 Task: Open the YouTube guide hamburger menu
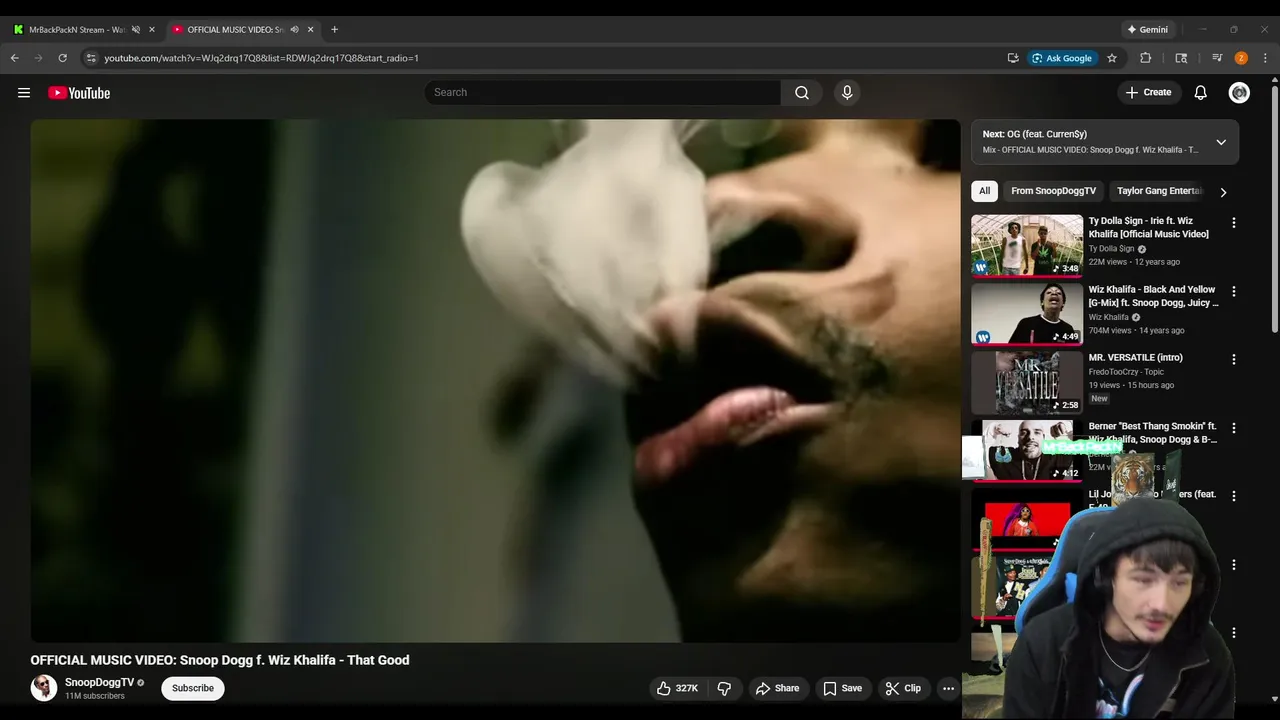24,93
